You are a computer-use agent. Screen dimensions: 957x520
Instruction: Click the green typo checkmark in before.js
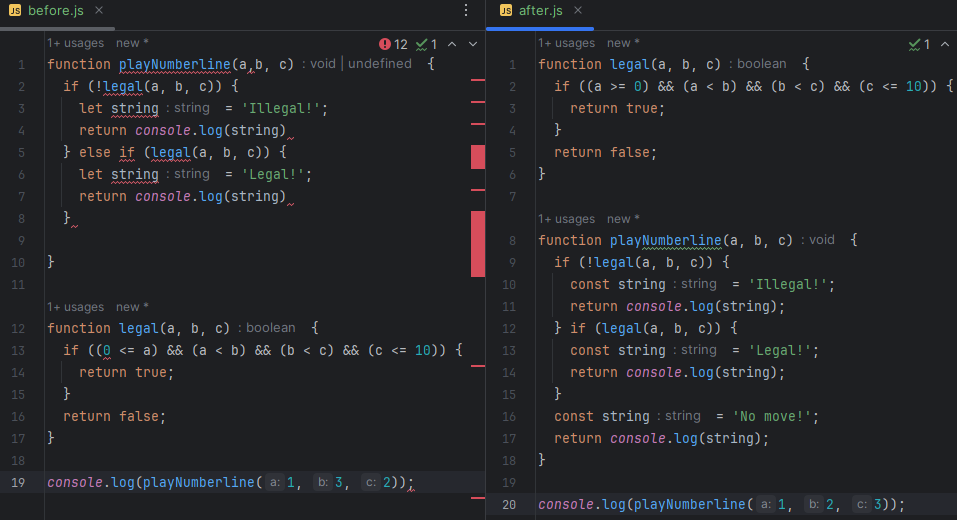click(x=422, y=44)
